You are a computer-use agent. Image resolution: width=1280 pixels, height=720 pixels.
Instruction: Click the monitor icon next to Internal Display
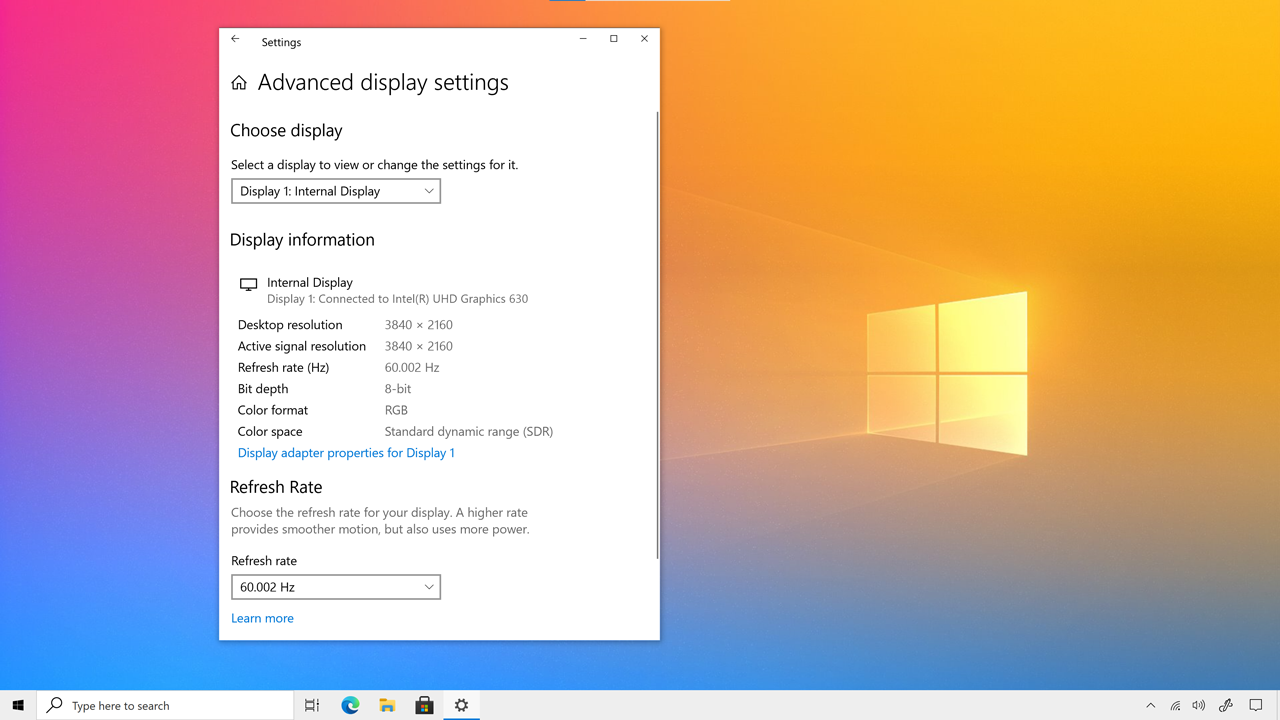pyautogui.click(x=249, y=285)
